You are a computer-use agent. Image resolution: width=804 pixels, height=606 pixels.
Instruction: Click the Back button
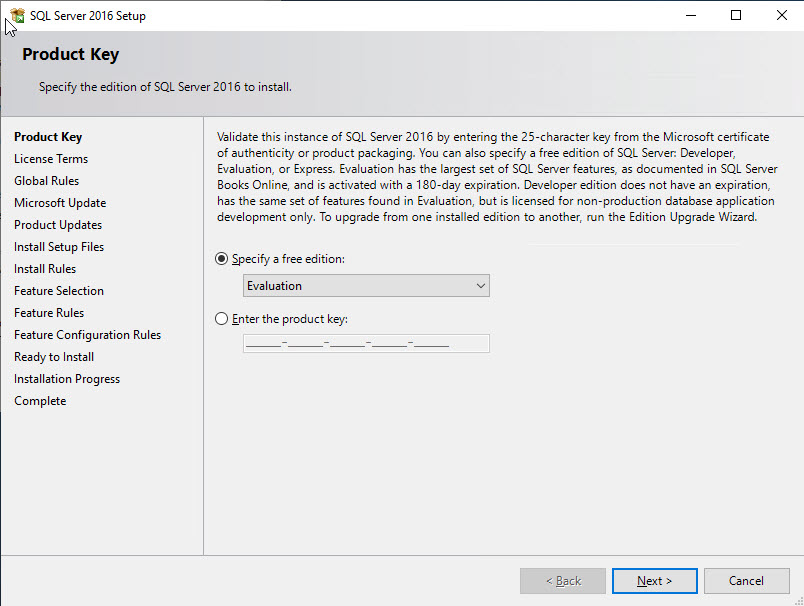point(562,580)
